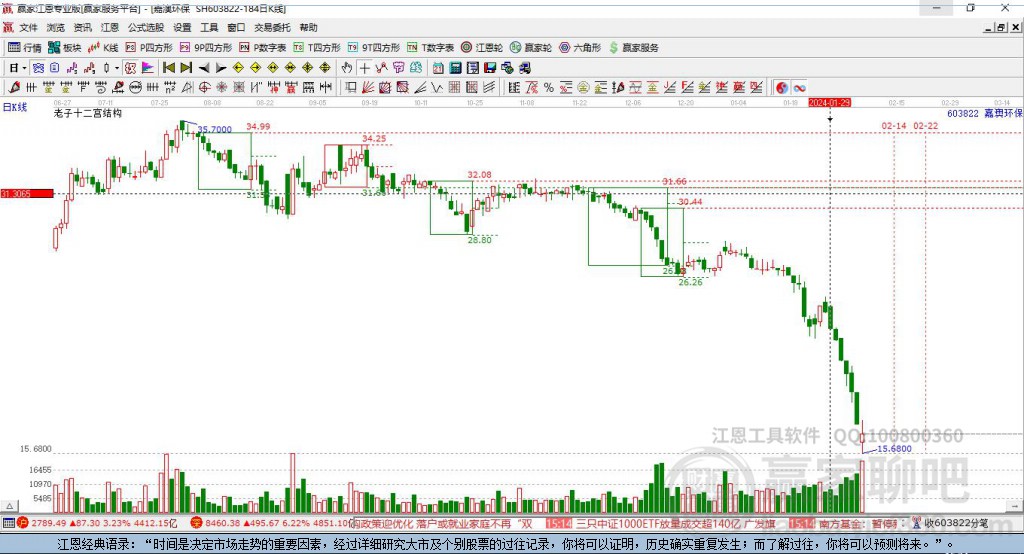Jump to first bar icon

168,68
